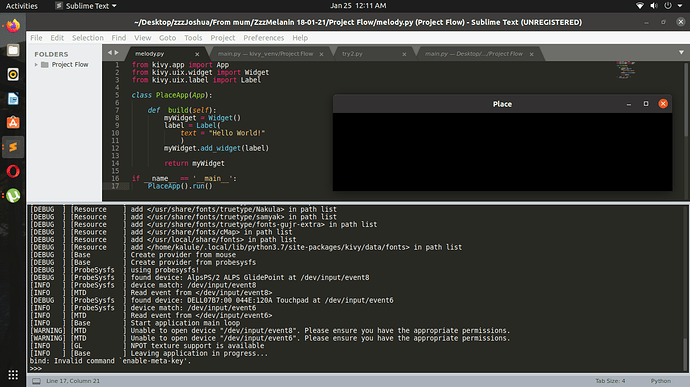The width and height of the screenshot is (690, 387).
Task: Click Place window title bar
Action: click(x=502, y=104)
